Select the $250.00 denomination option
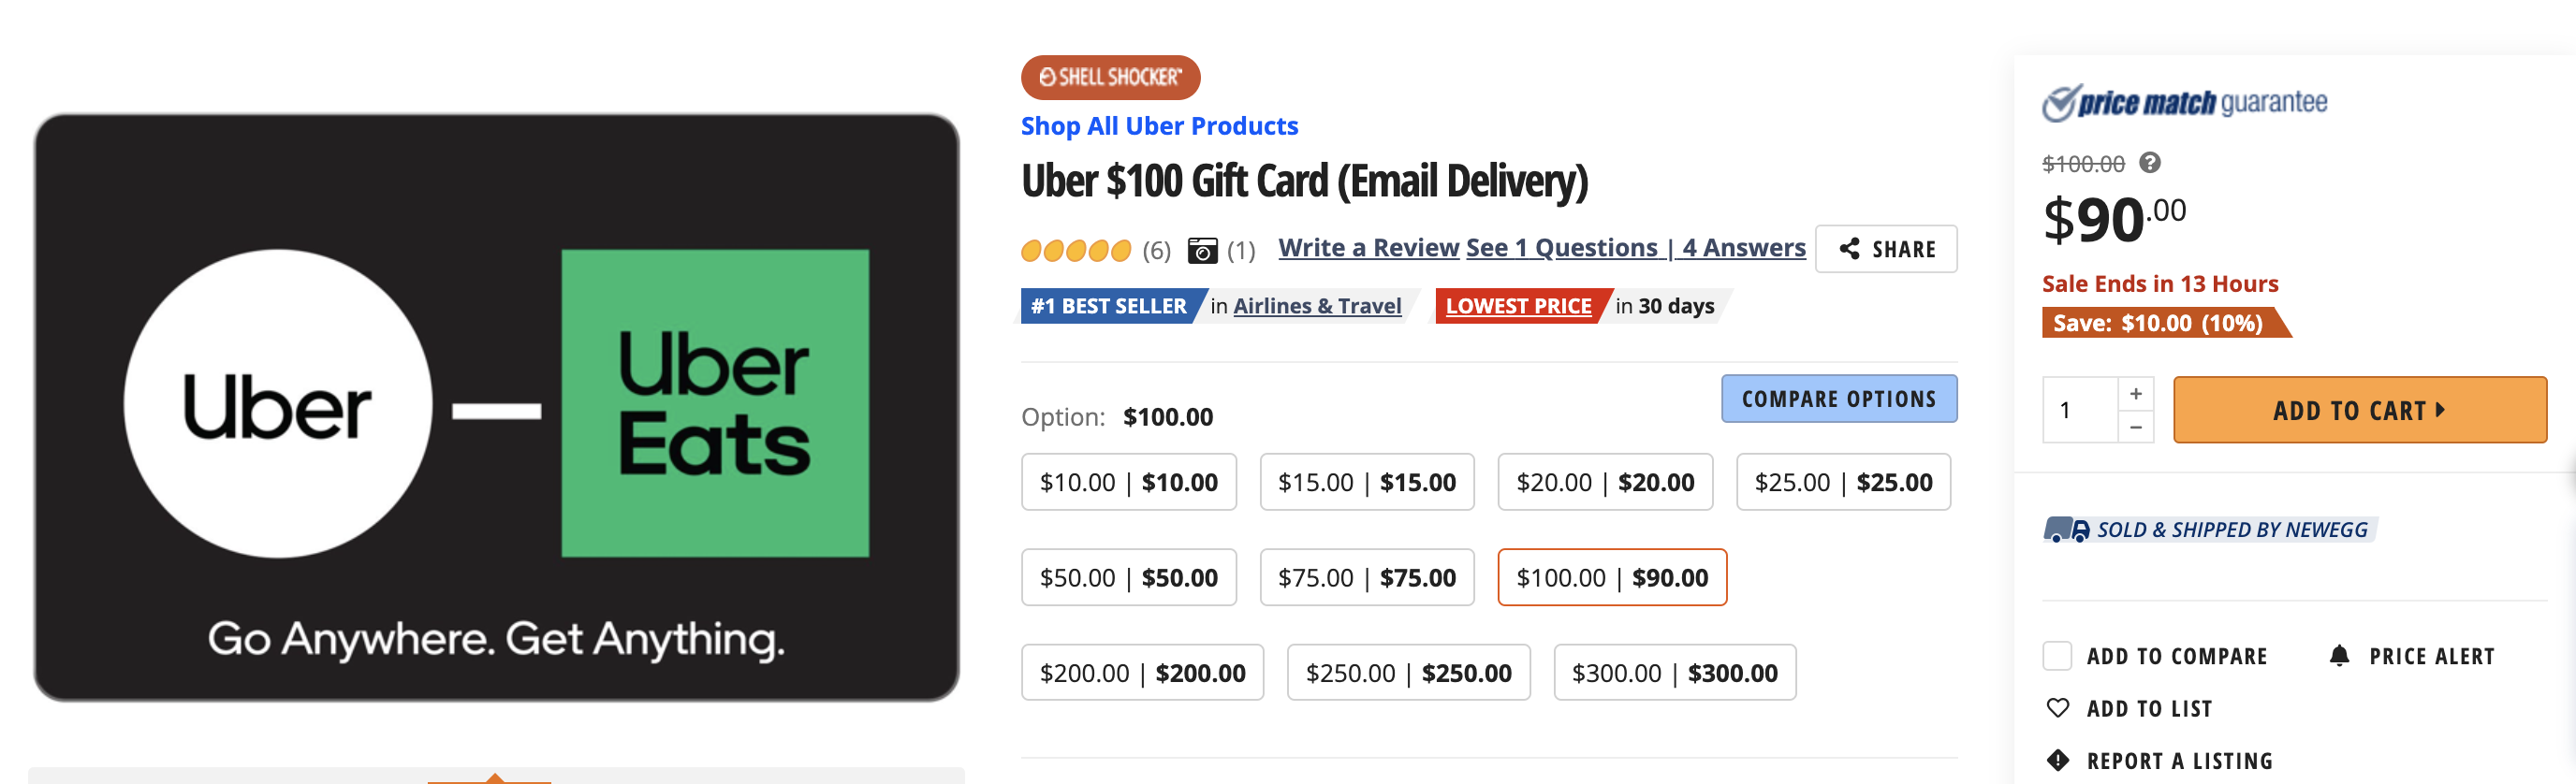 pyautogui.click(x=1408, y=672)
